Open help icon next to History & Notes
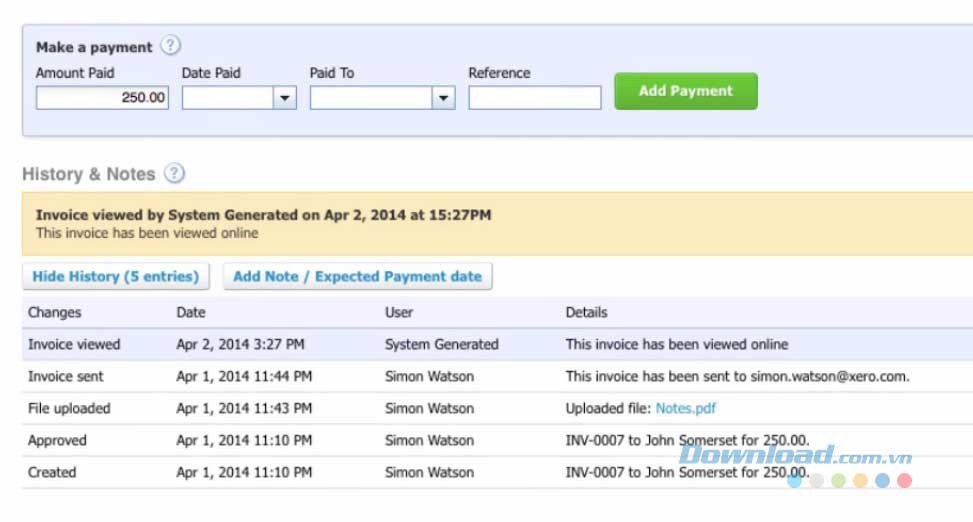 [x=174, y=174]
